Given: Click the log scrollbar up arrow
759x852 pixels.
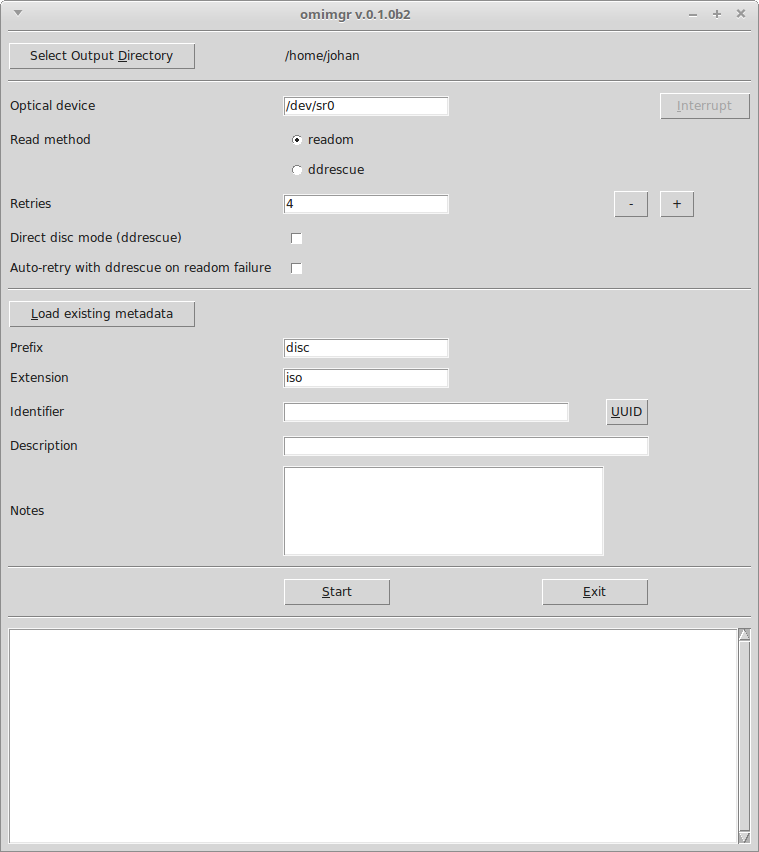Looking at the screenshot, I should [x=744, y=634].
